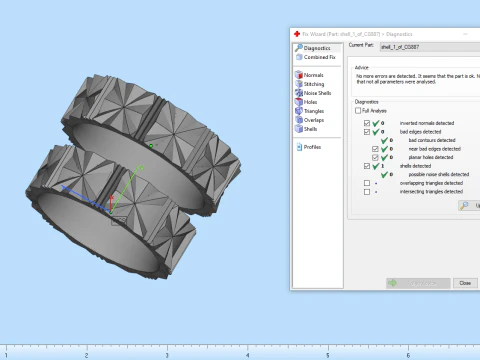Toggle planar holes detected checkbox
Viewport: 480px width, 360px height.
pyautogui.click(x=375, y=157)
